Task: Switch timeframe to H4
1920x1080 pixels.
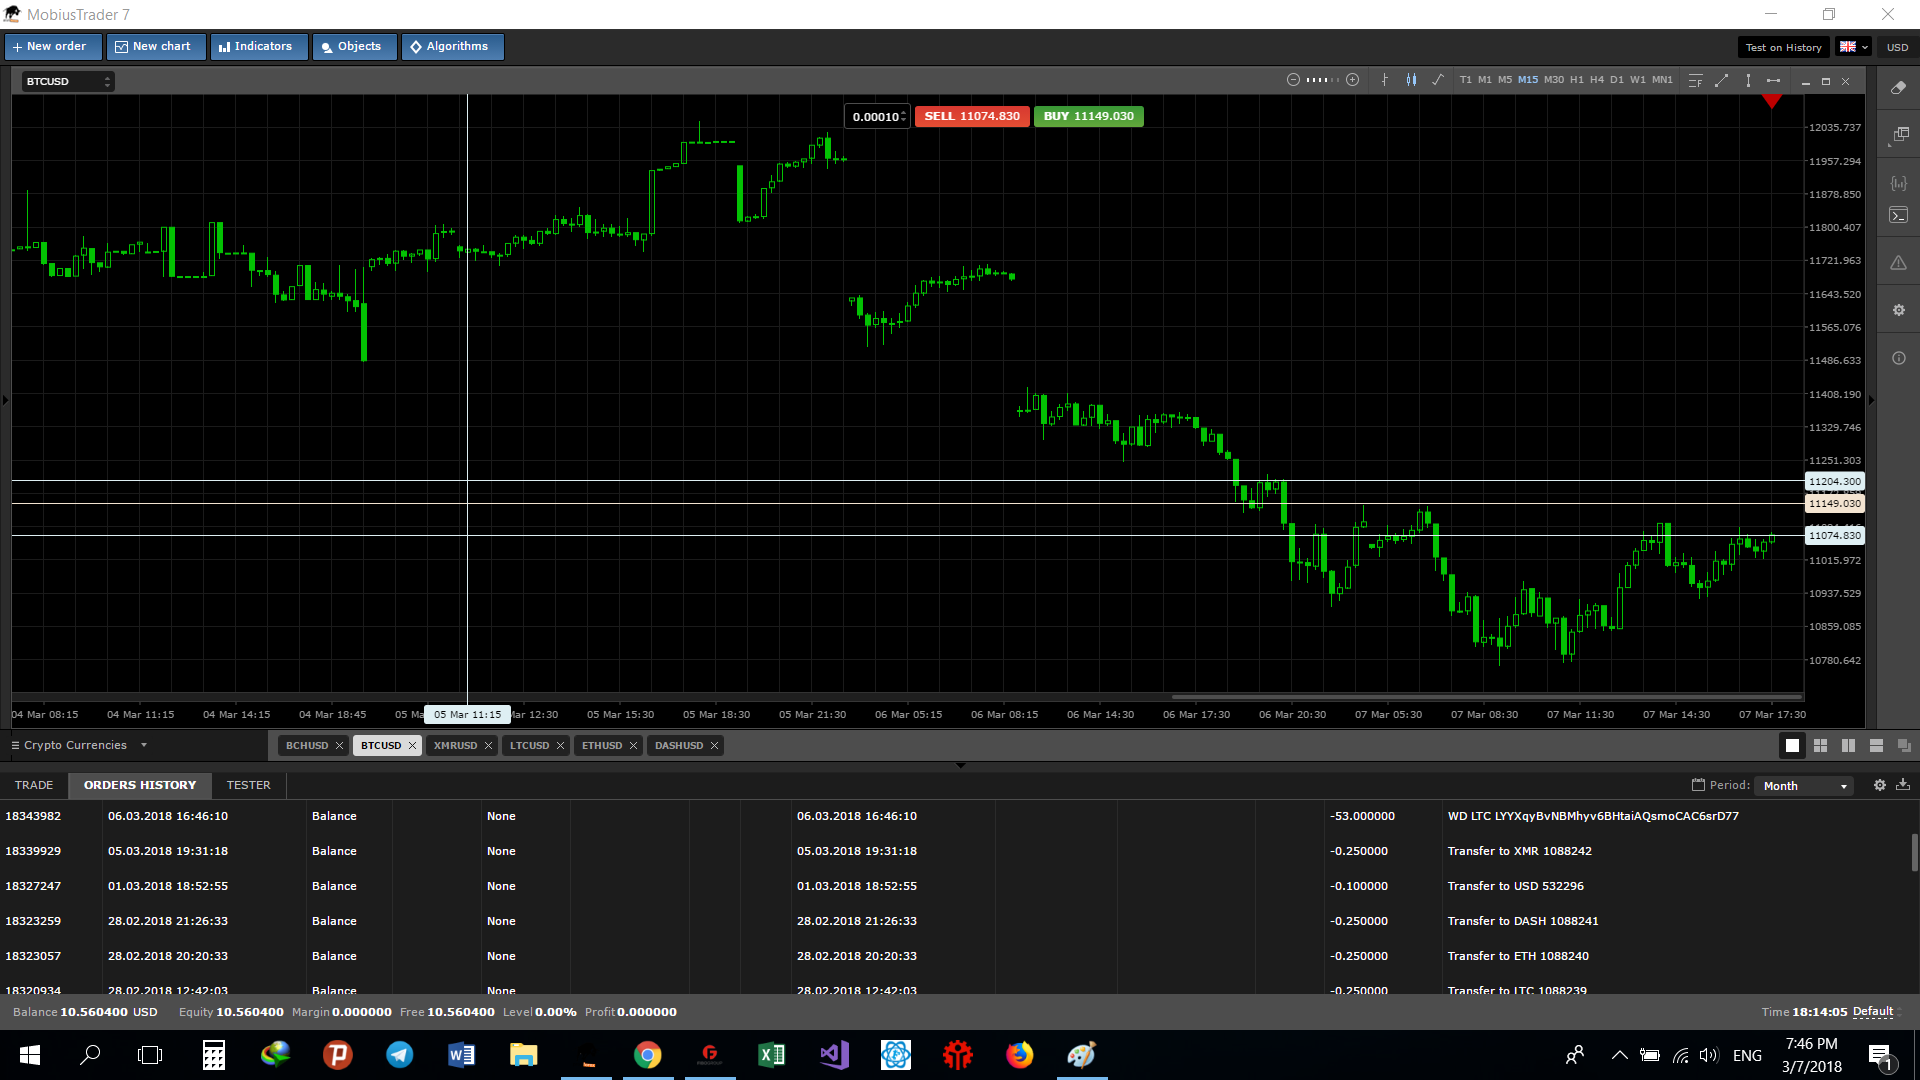Action: click(1597, 80)
